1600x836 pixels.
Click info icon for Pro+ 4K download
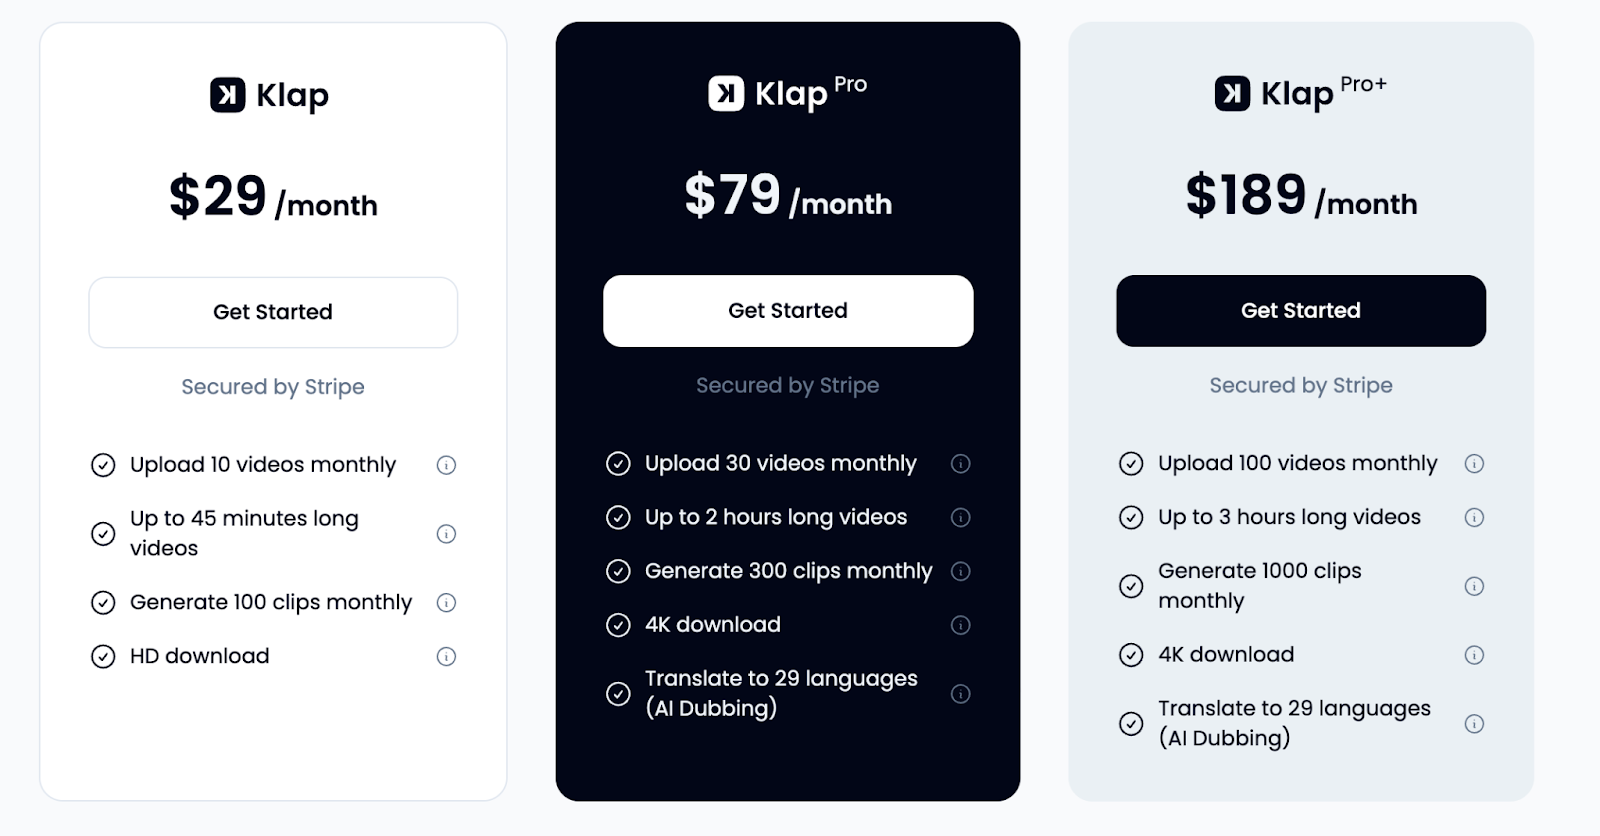1474,655
